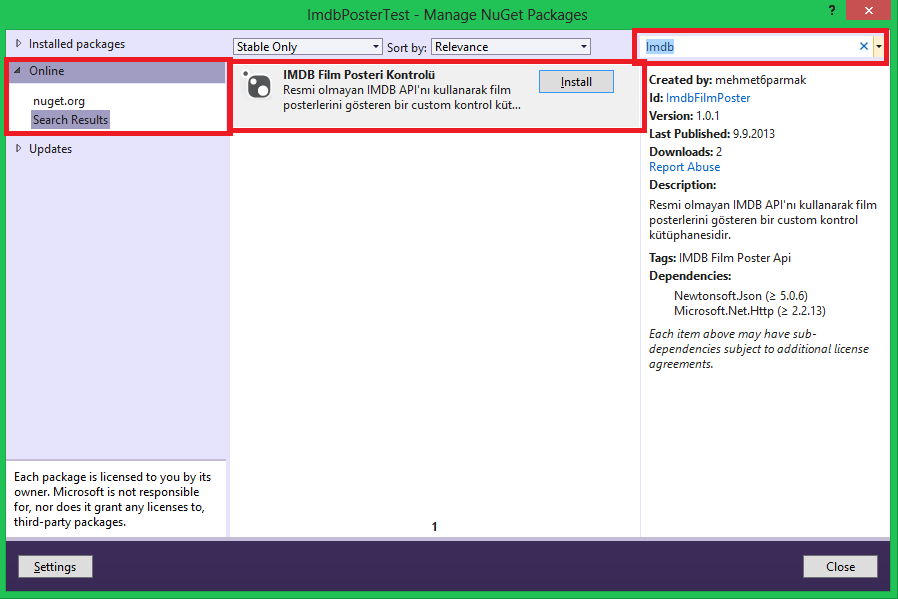Click the Created by mehmet6parmak text
898x599 pixels.
click(727, 80)
